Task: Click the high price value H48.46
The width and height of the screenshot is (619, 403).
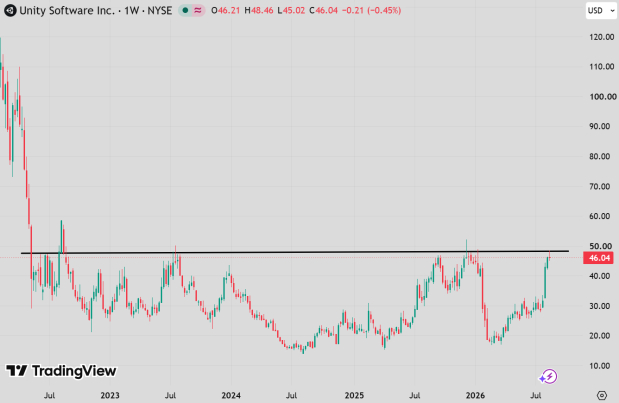Action: click(x=259, y=10)
